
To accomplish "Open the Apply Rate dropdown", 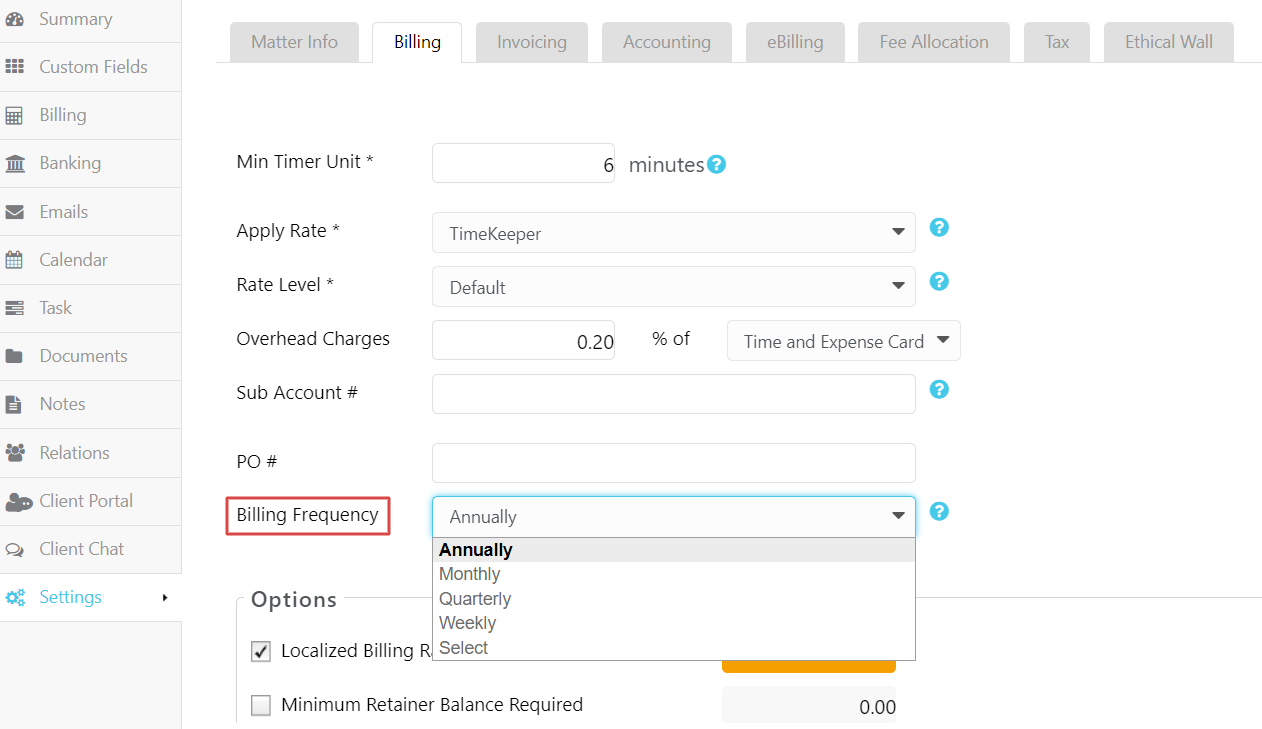I will pyautogui.click(x=673, y=233).
